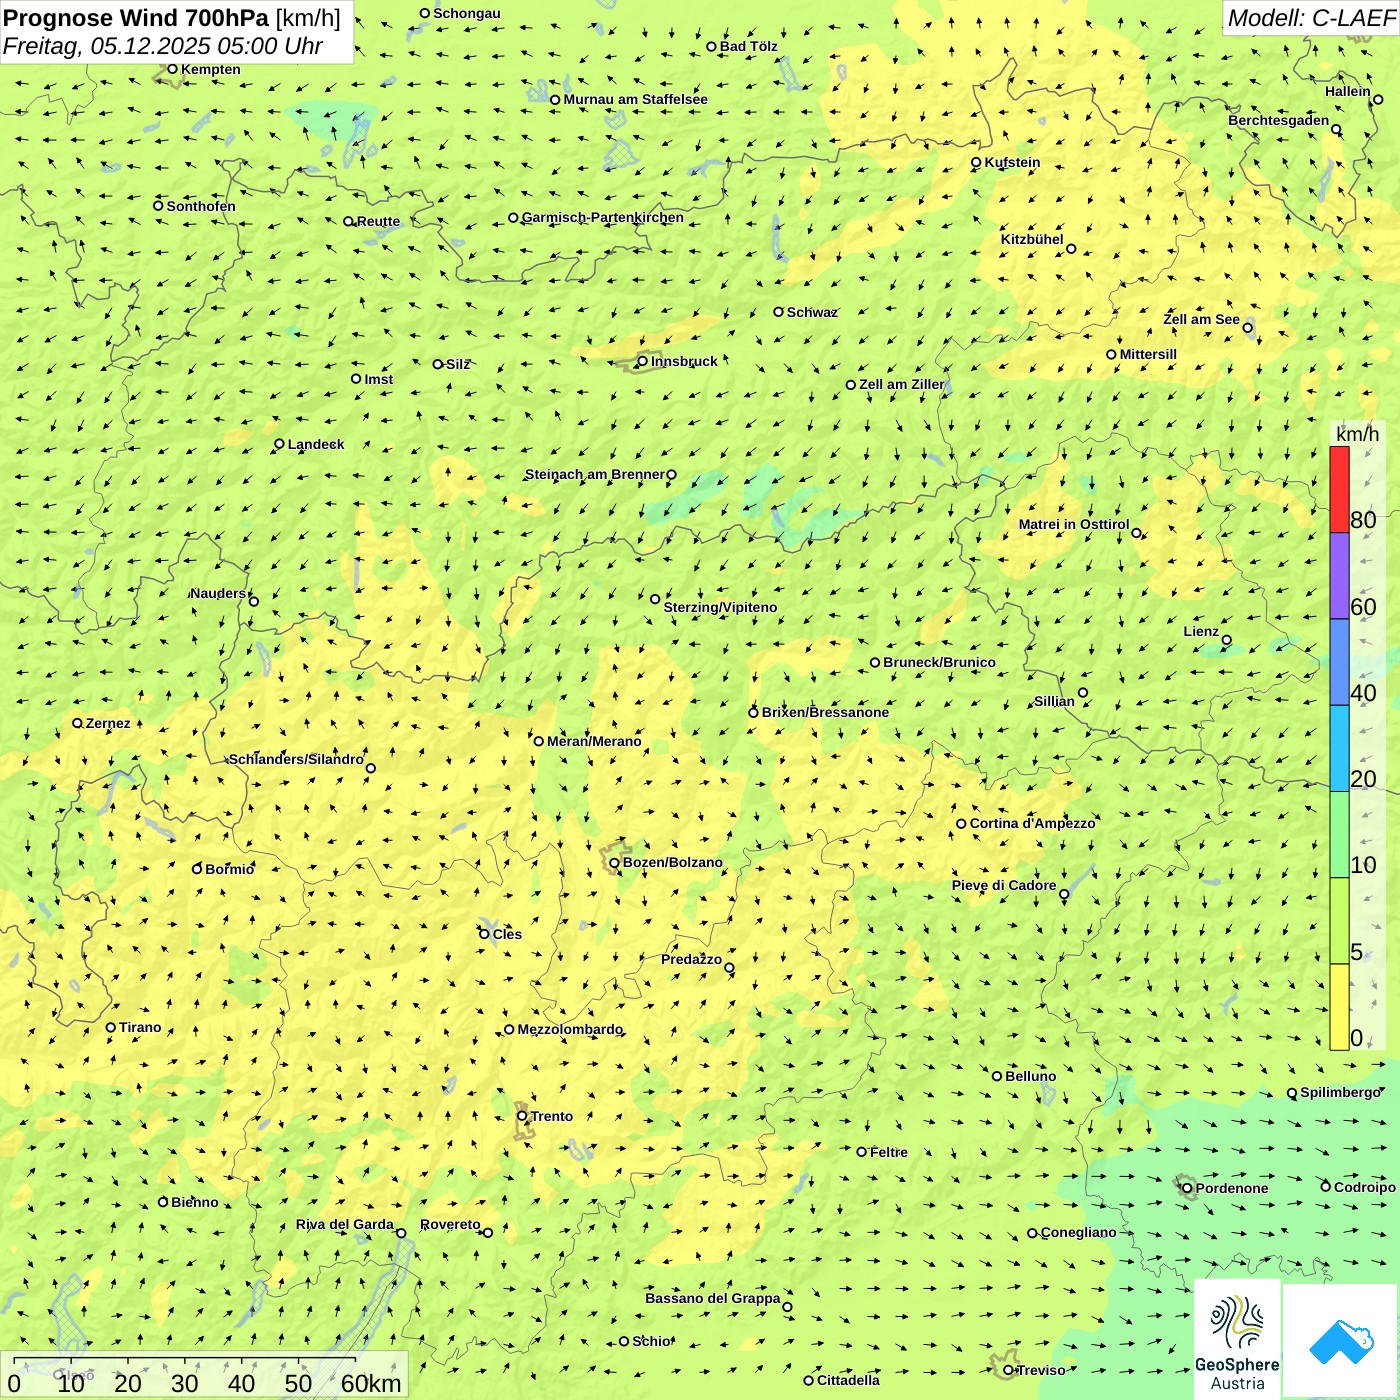Click the blue cloud logo icon
This screenshot has height=1400, width=1400.
point(1341,1341)
